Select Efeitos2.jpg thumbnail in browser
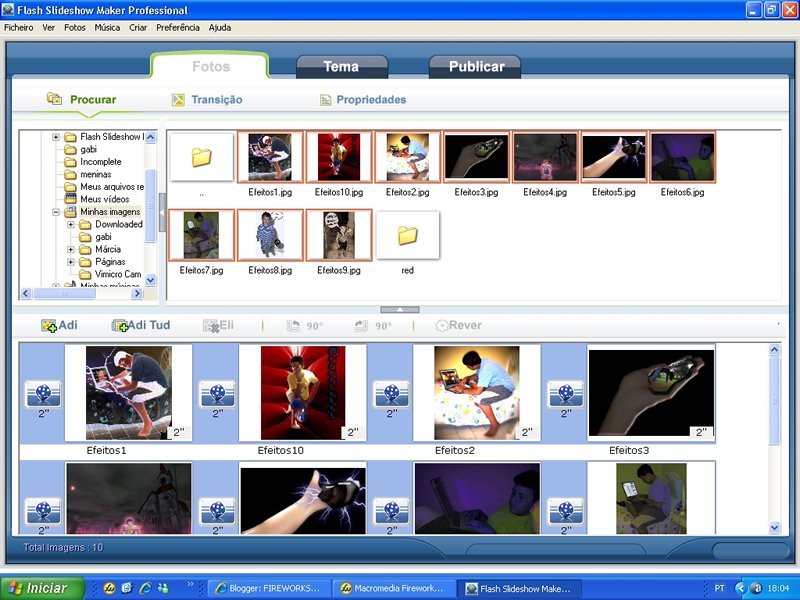This screenshot has width=800, height=600. click(407, 157)
